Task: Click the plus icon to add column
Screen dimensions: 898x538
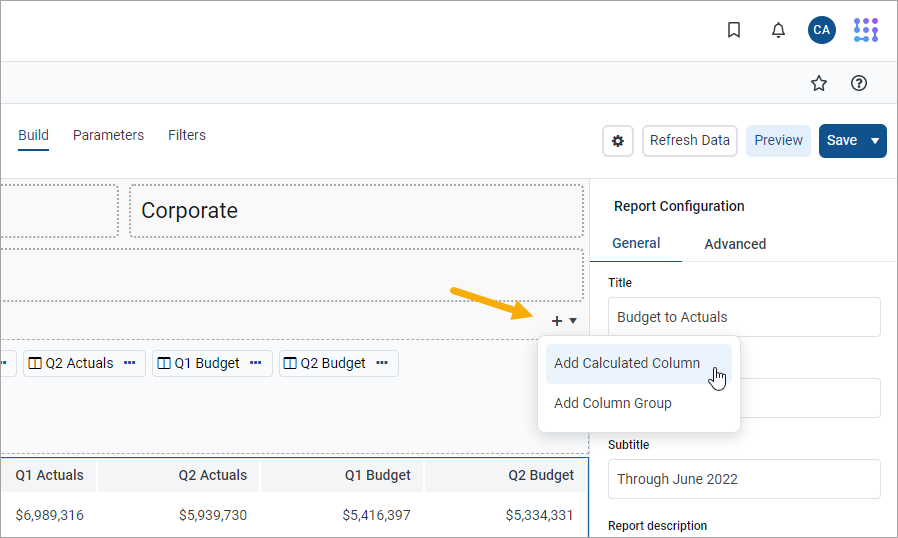Action: coord(557,320)
